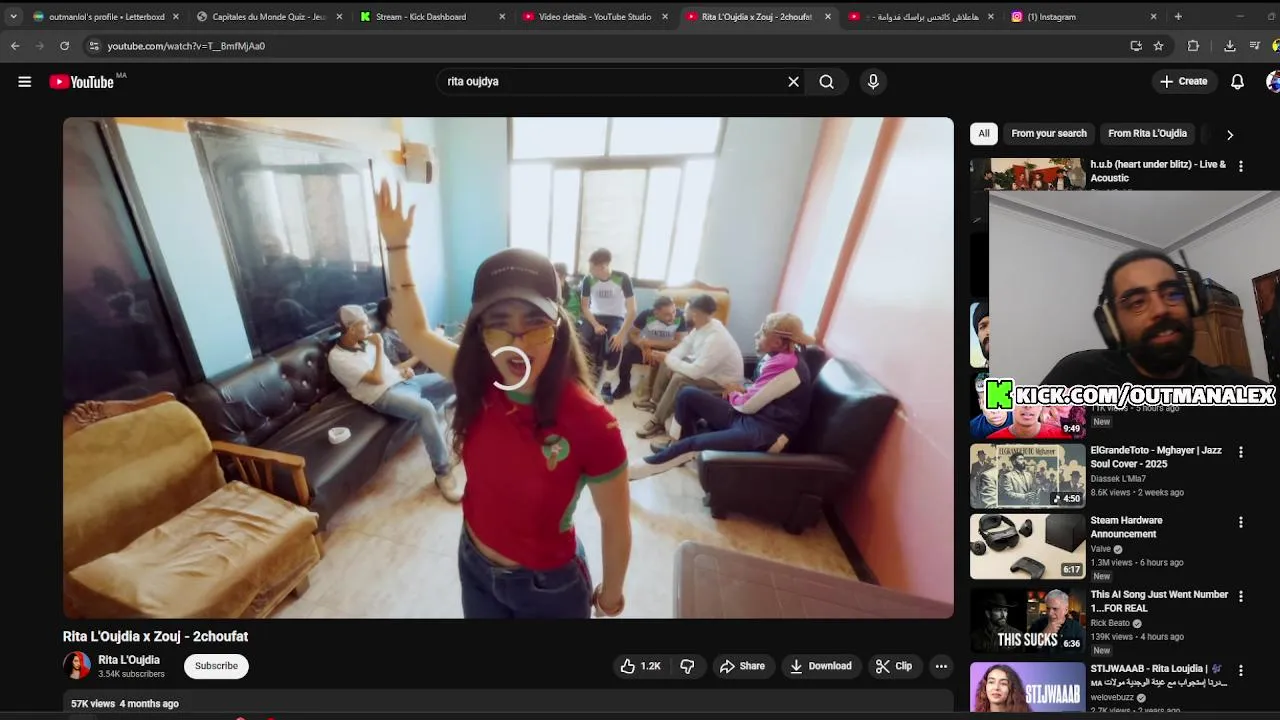Show next filter chips with right arrow

pyautogui.click(x=1230, y=134)
